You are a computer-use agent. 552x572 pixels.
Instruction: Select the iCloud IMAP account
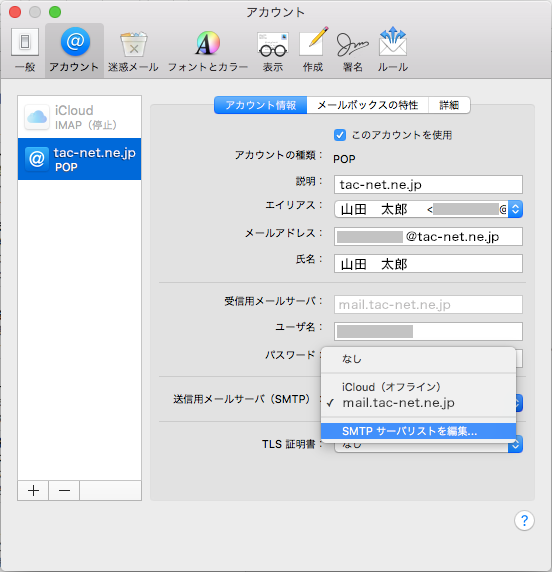tap(80, 117)
